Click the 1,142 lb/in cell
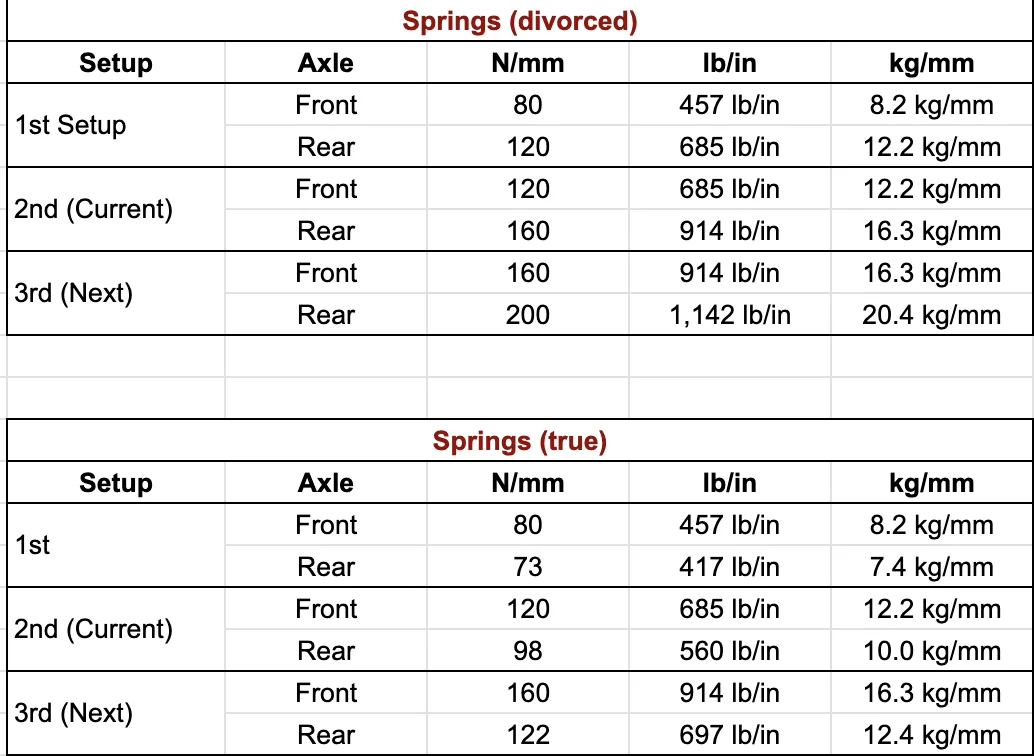This screenshot has height=756, width=1034. pyautogui.click(x=730, y=315)
